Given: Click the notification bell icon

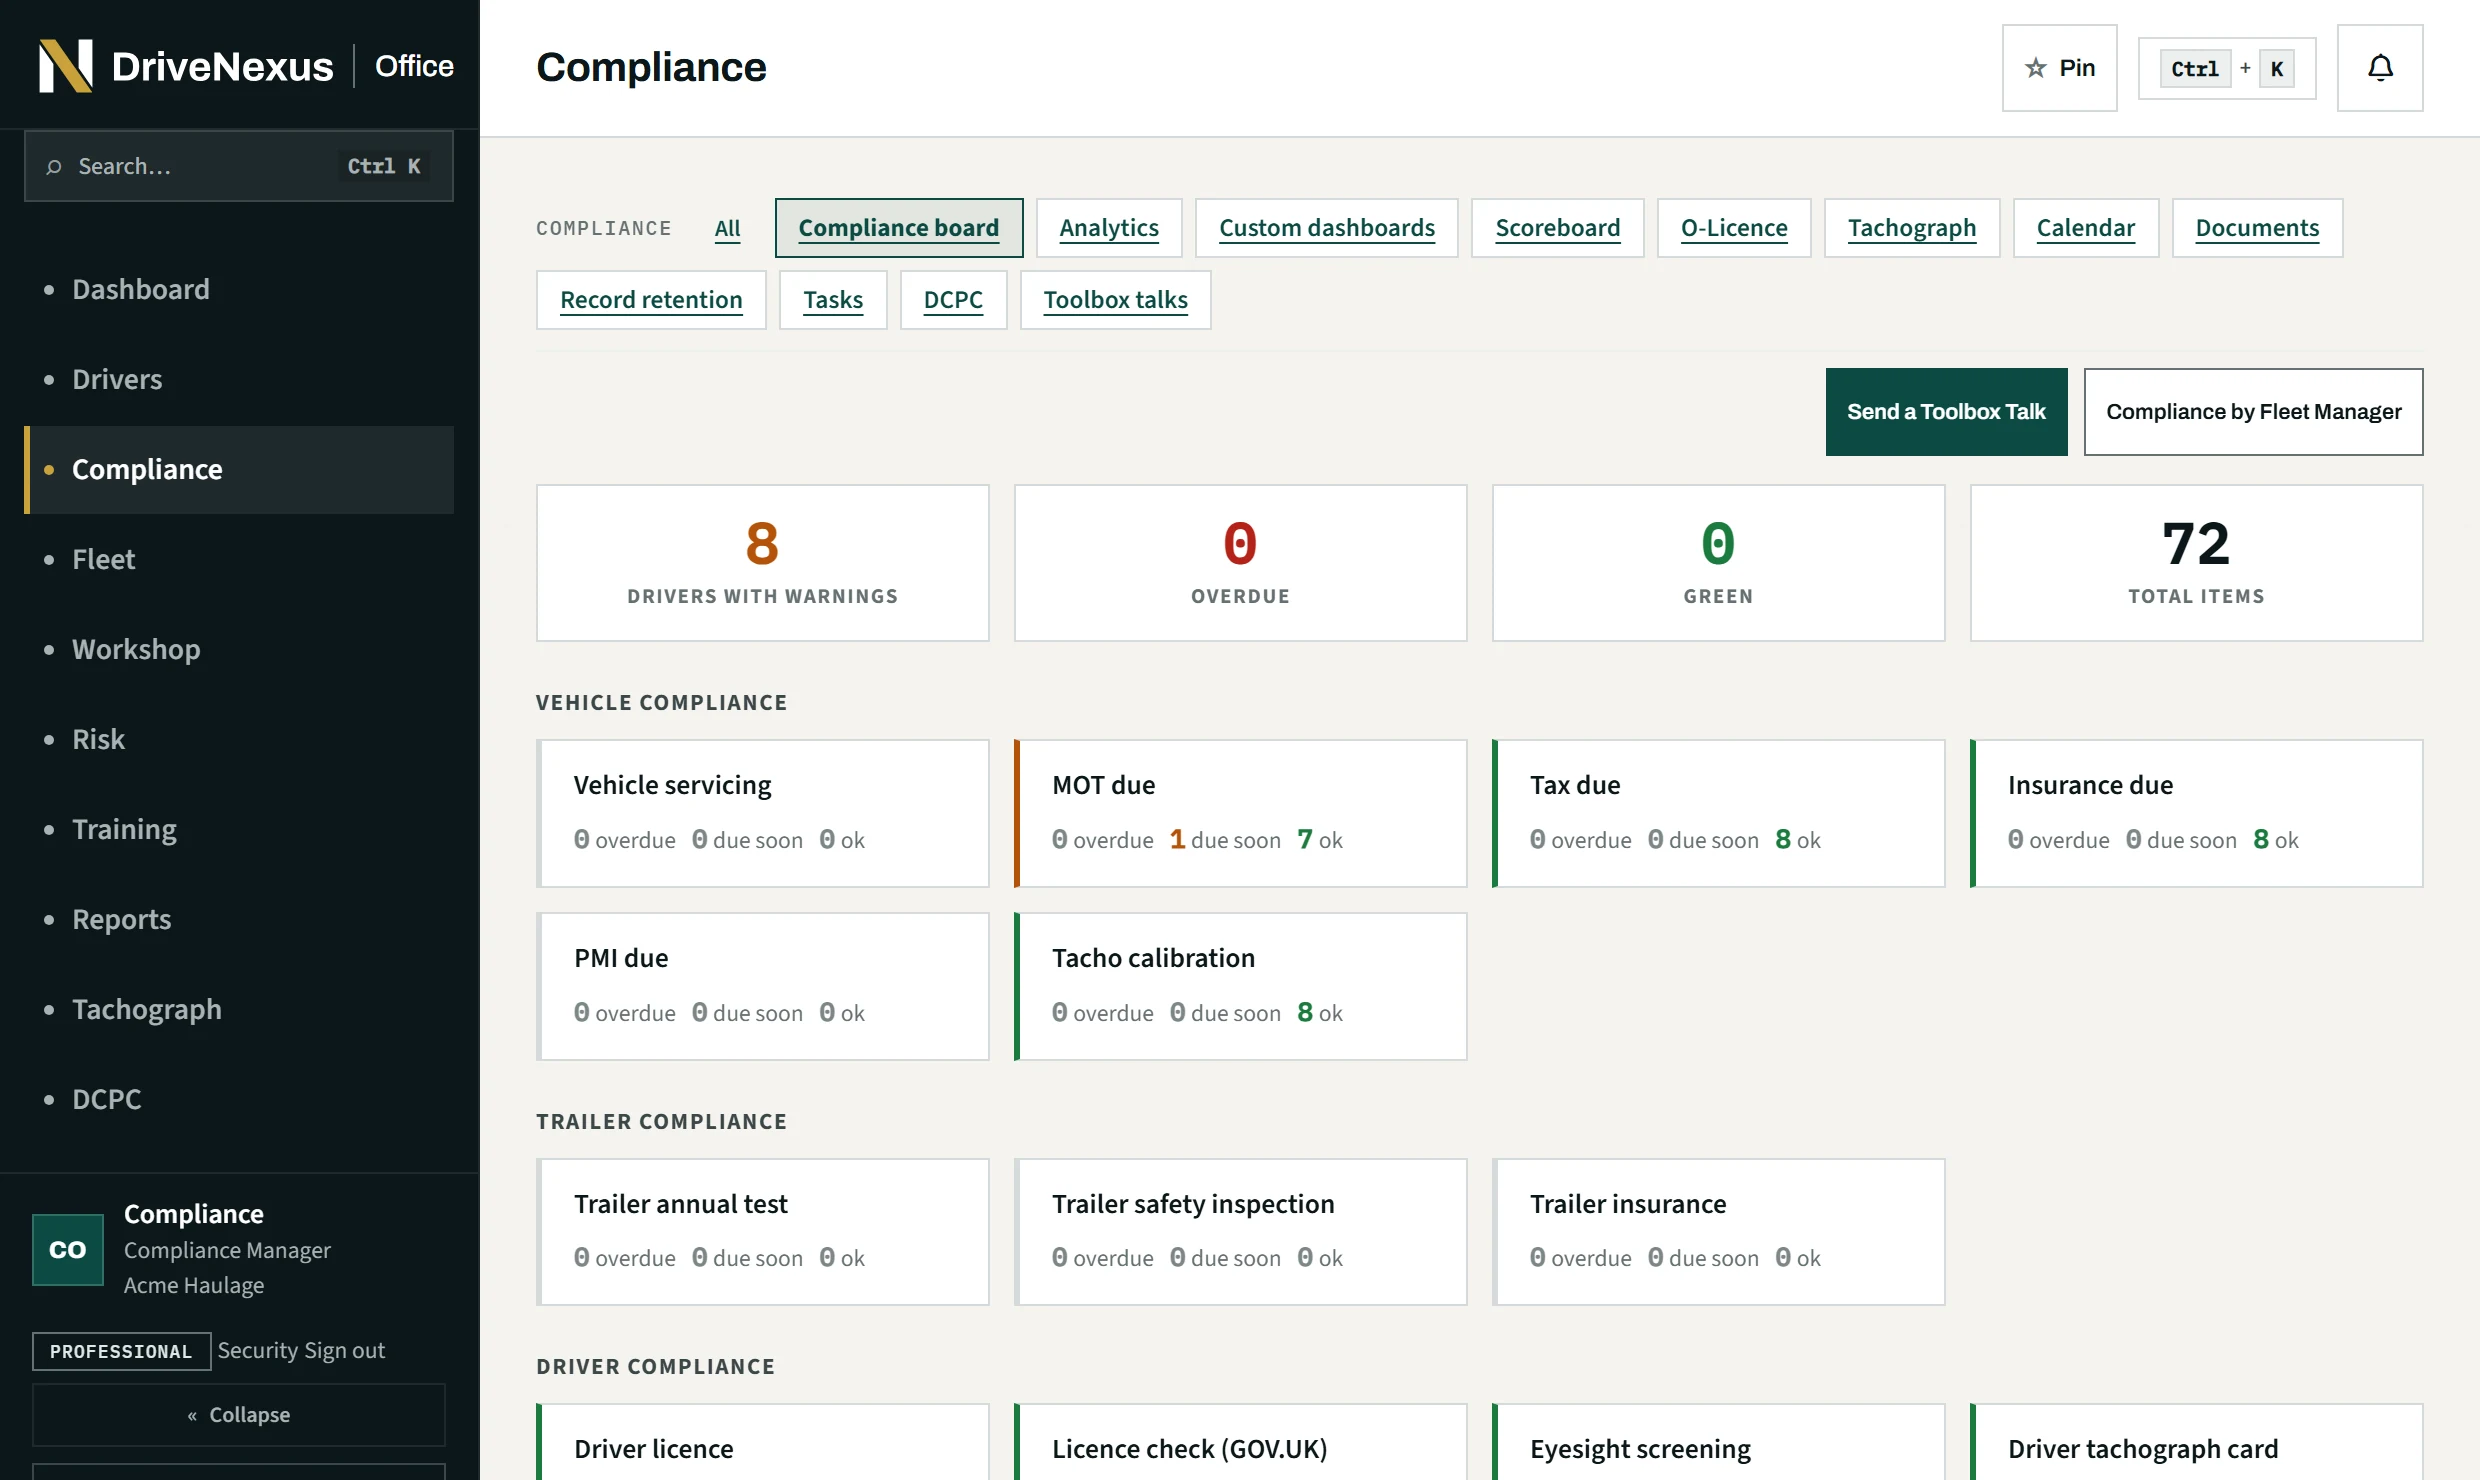Looking at the screenshot, I should [2380, 68].
